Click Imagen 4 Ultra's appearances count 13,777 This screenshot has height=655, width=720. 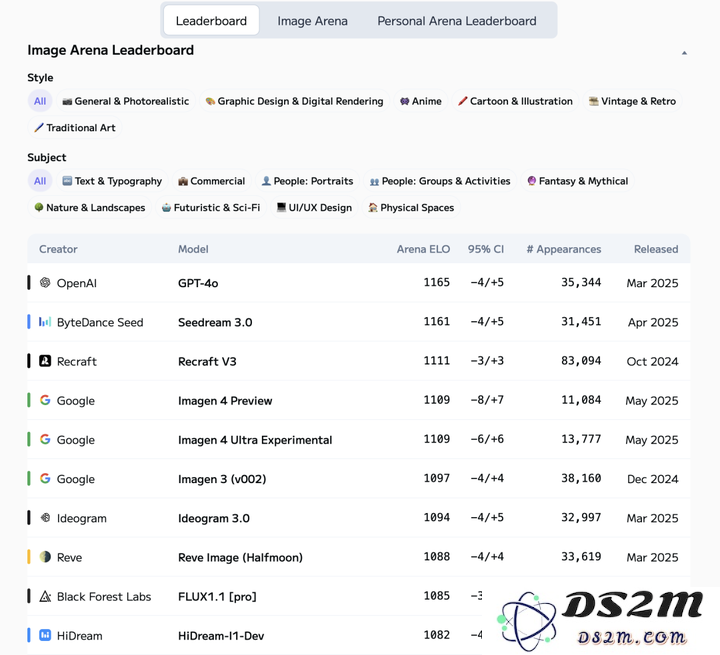coord(581,439)
